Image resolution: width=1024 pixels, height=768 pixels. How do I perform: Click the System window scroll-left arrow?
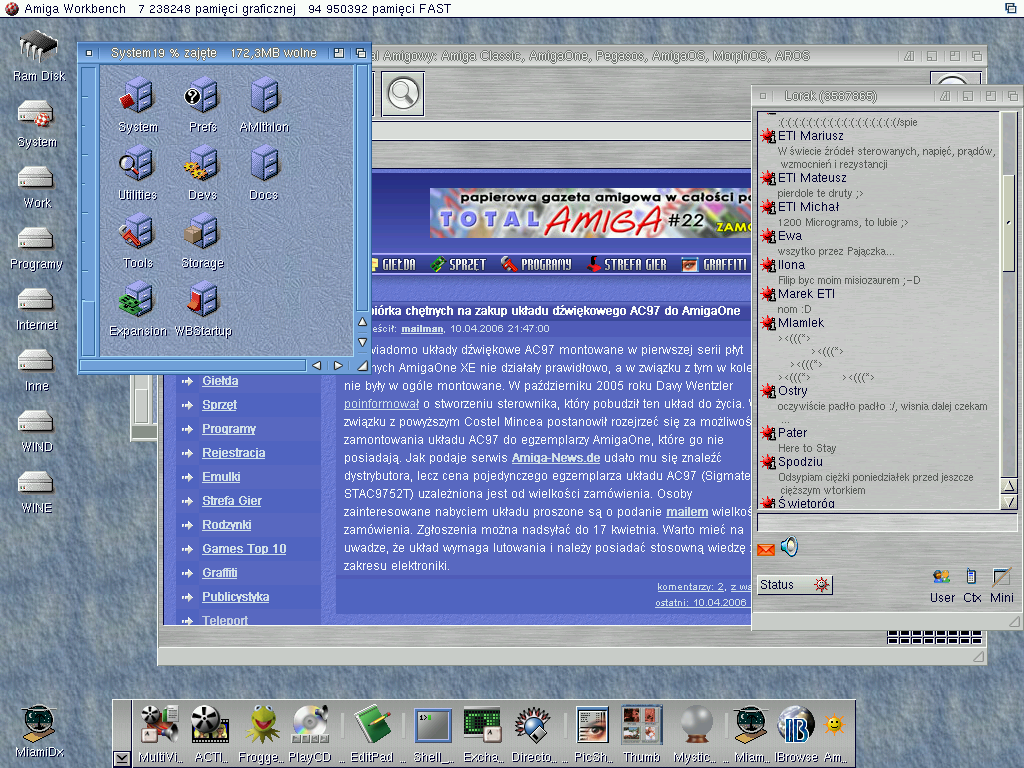(x=317, y=366)
